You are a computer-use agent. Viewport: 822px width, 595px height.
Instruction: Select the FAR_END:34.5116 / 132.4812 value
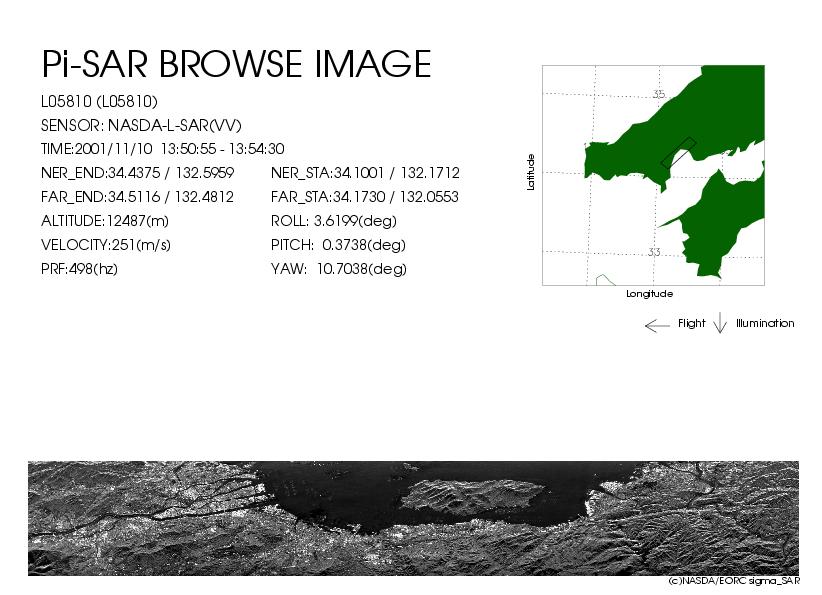tap(137, 197)
